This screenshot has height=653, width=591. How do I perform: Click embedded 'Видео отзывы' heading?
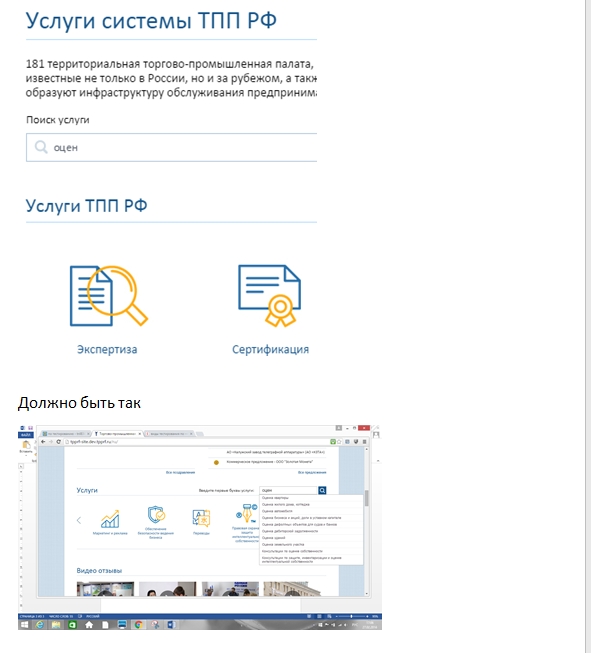[99, 571]
